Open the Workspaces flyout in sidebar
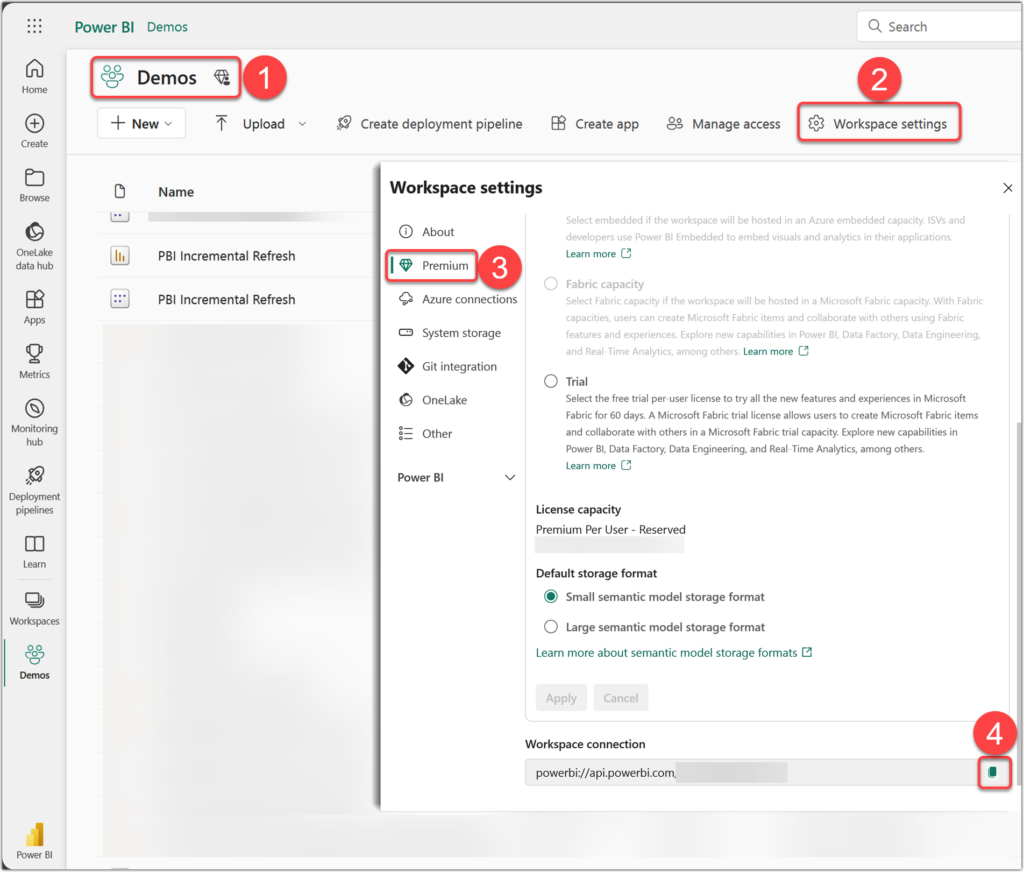This screenshot has height=872, width=1024. pos(35,608)
